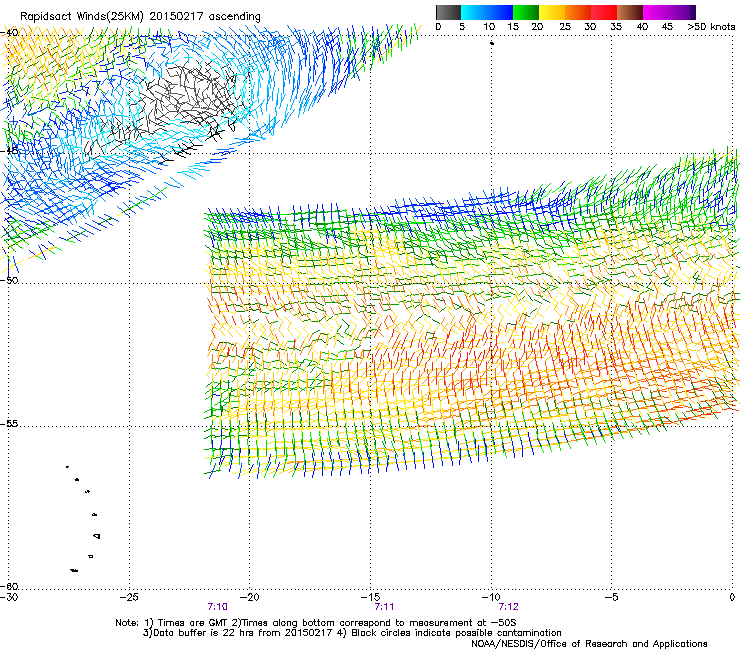740x650 pixels.
Task: Click the latitude axis label -60
Action: click(9, 586)
